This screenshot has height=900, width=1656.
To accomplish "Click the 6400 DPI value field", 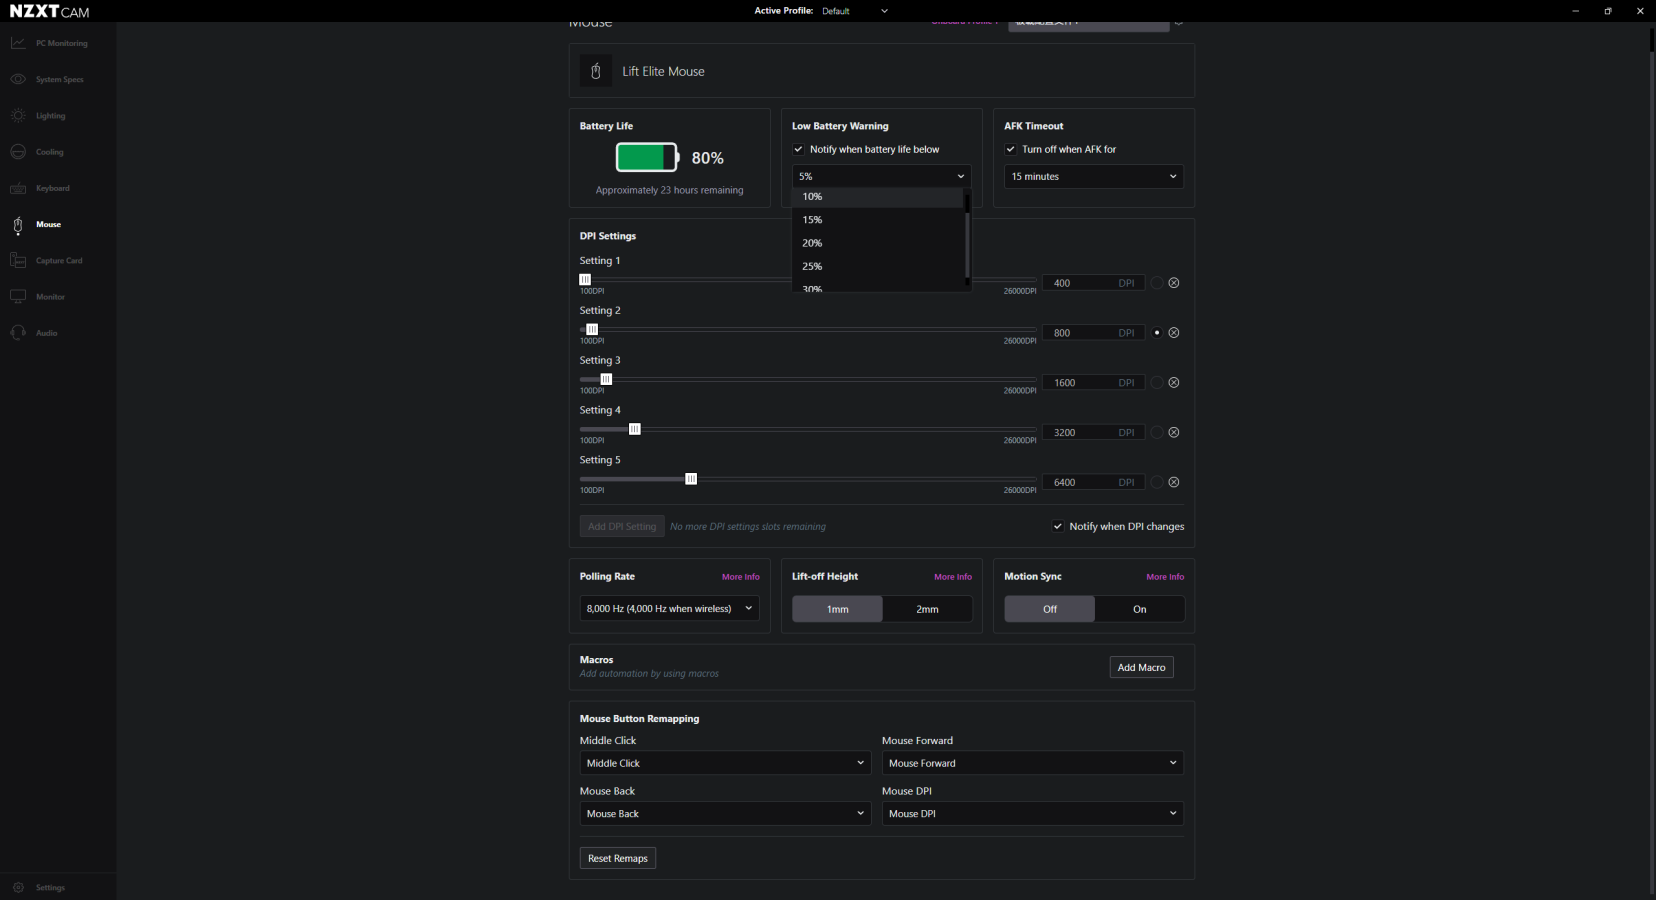I will coord(1093,482).
